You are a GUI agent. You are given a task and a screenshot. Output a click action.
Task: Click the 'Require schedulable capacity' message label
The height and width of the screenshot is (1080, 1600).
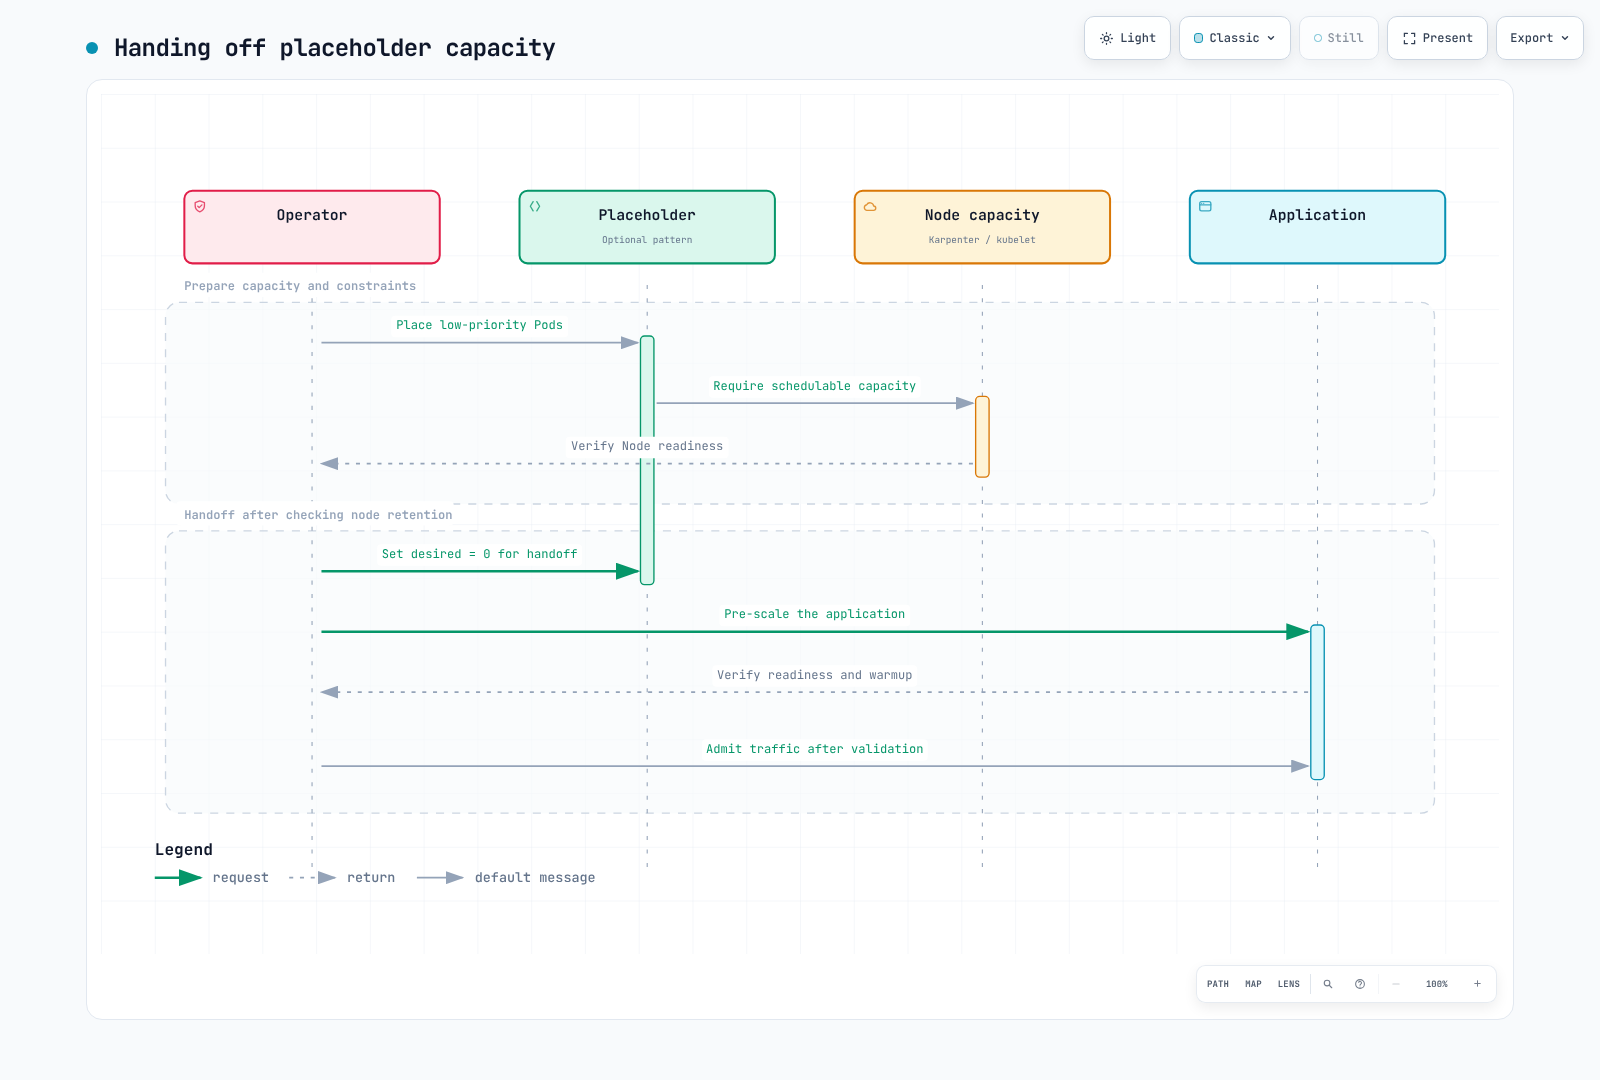(x=815, y=386)
